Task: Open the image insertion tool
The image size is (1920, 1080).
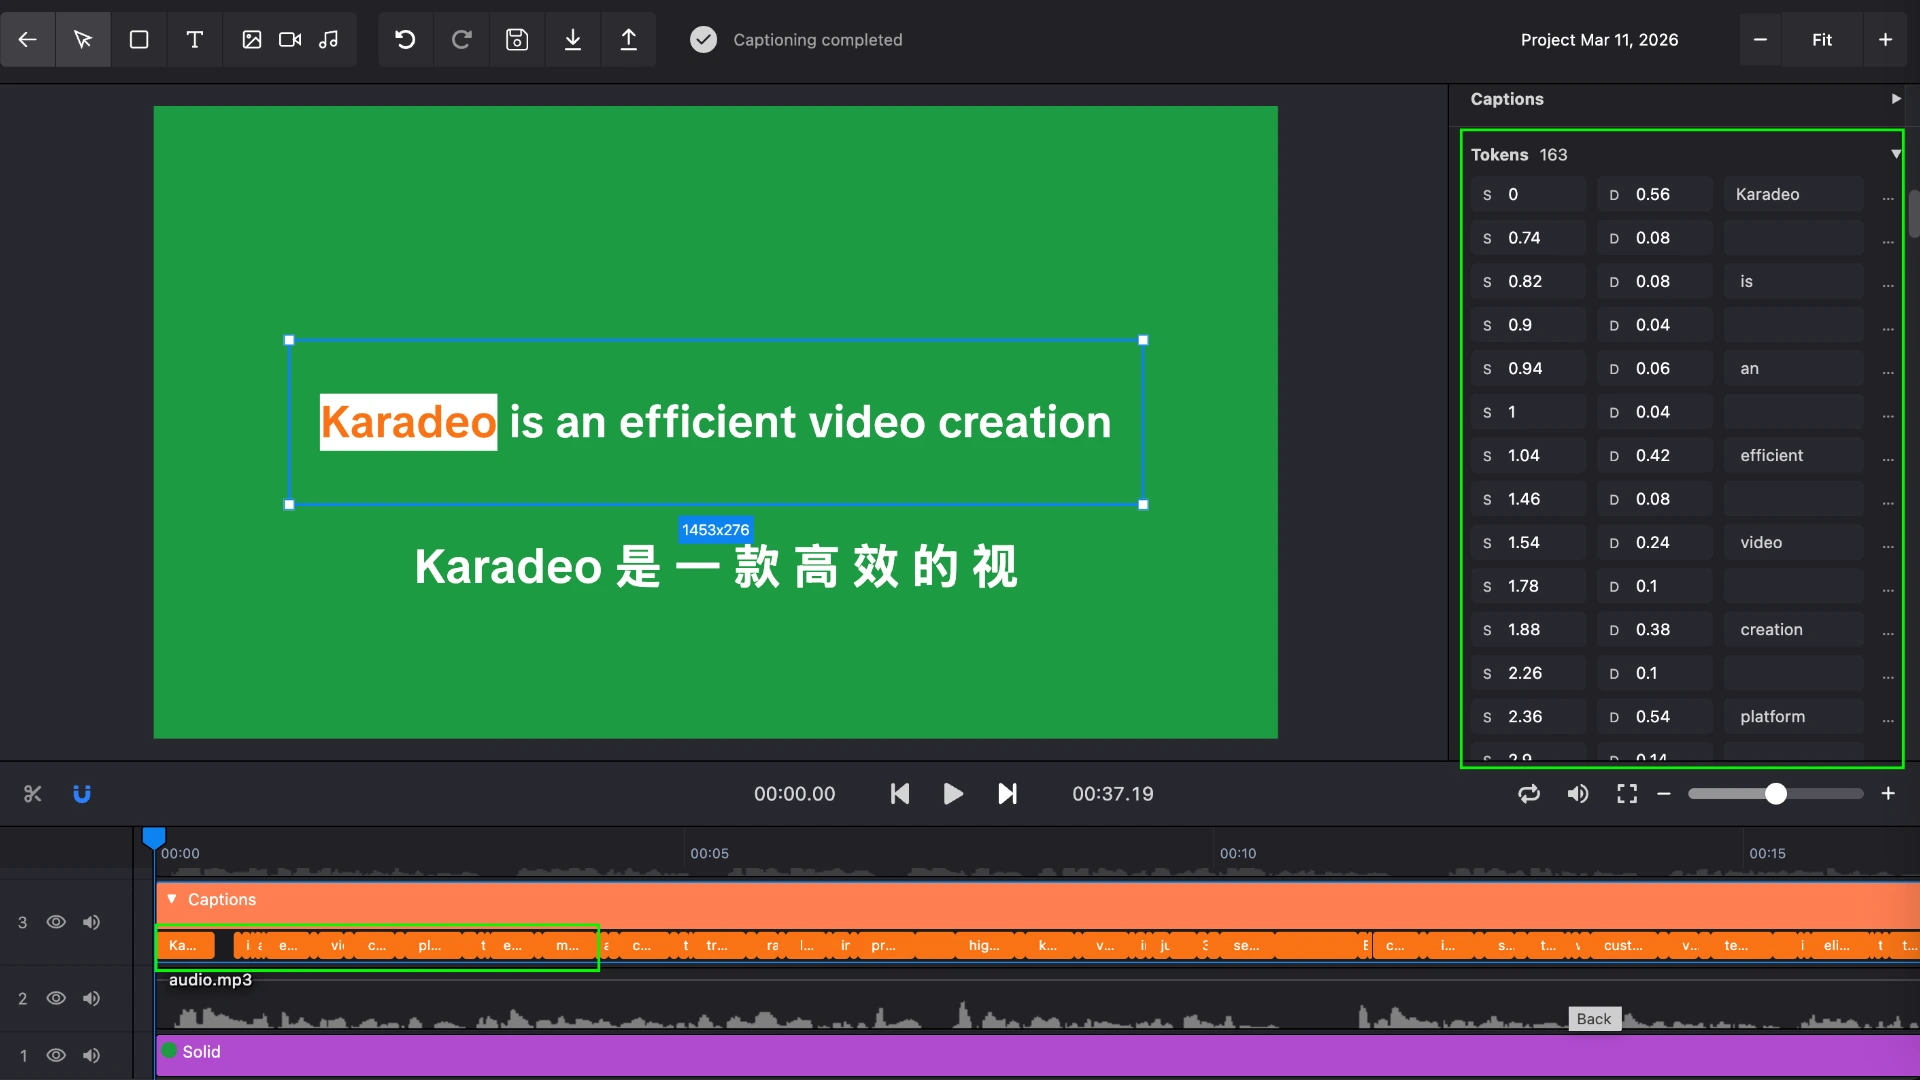Action: [x=251, y=39]
